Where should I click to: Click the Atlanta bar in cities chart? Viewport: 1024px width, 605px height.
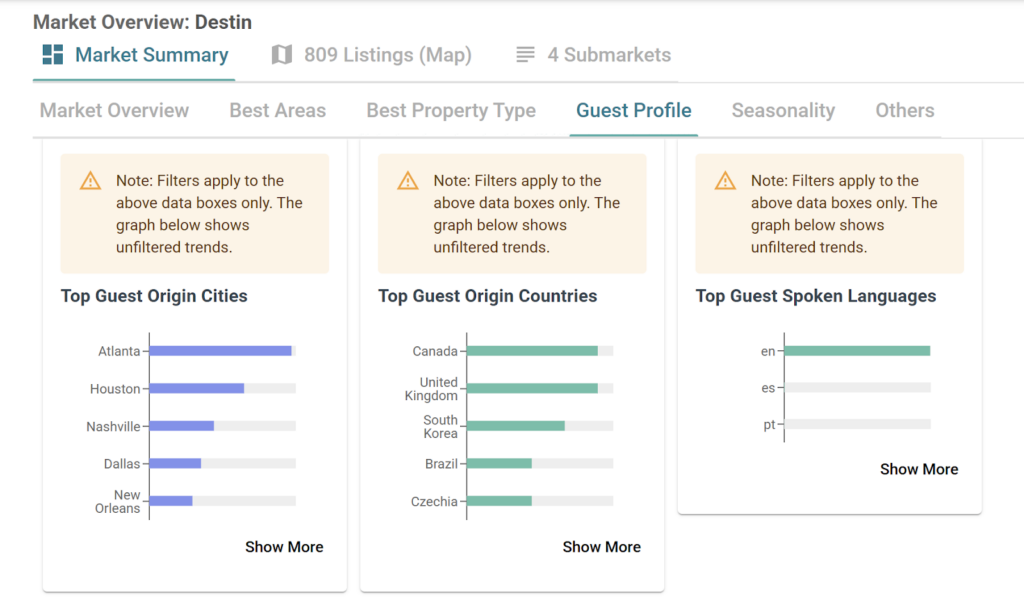click(x=220, y=351)
